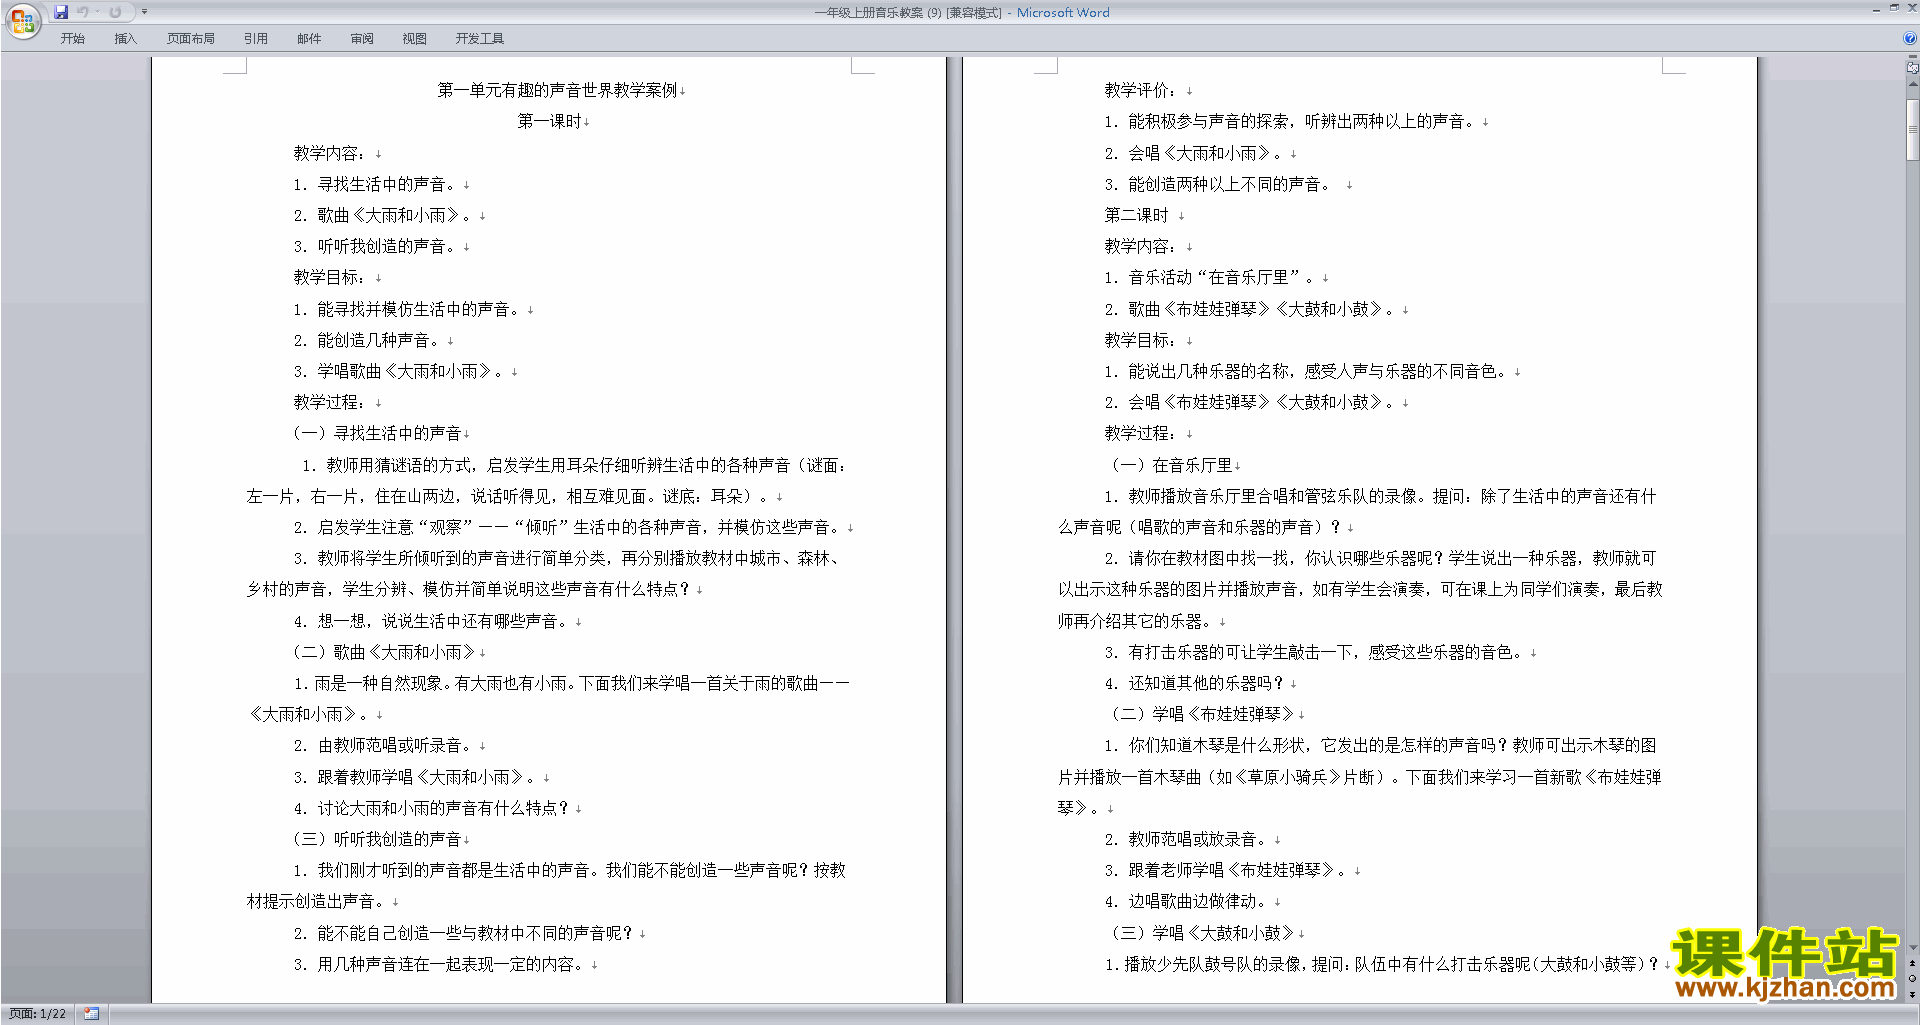Open the 引用 ribbon tab
The width and height of the screenshot is (1920, 1025).
coord(255,39)
